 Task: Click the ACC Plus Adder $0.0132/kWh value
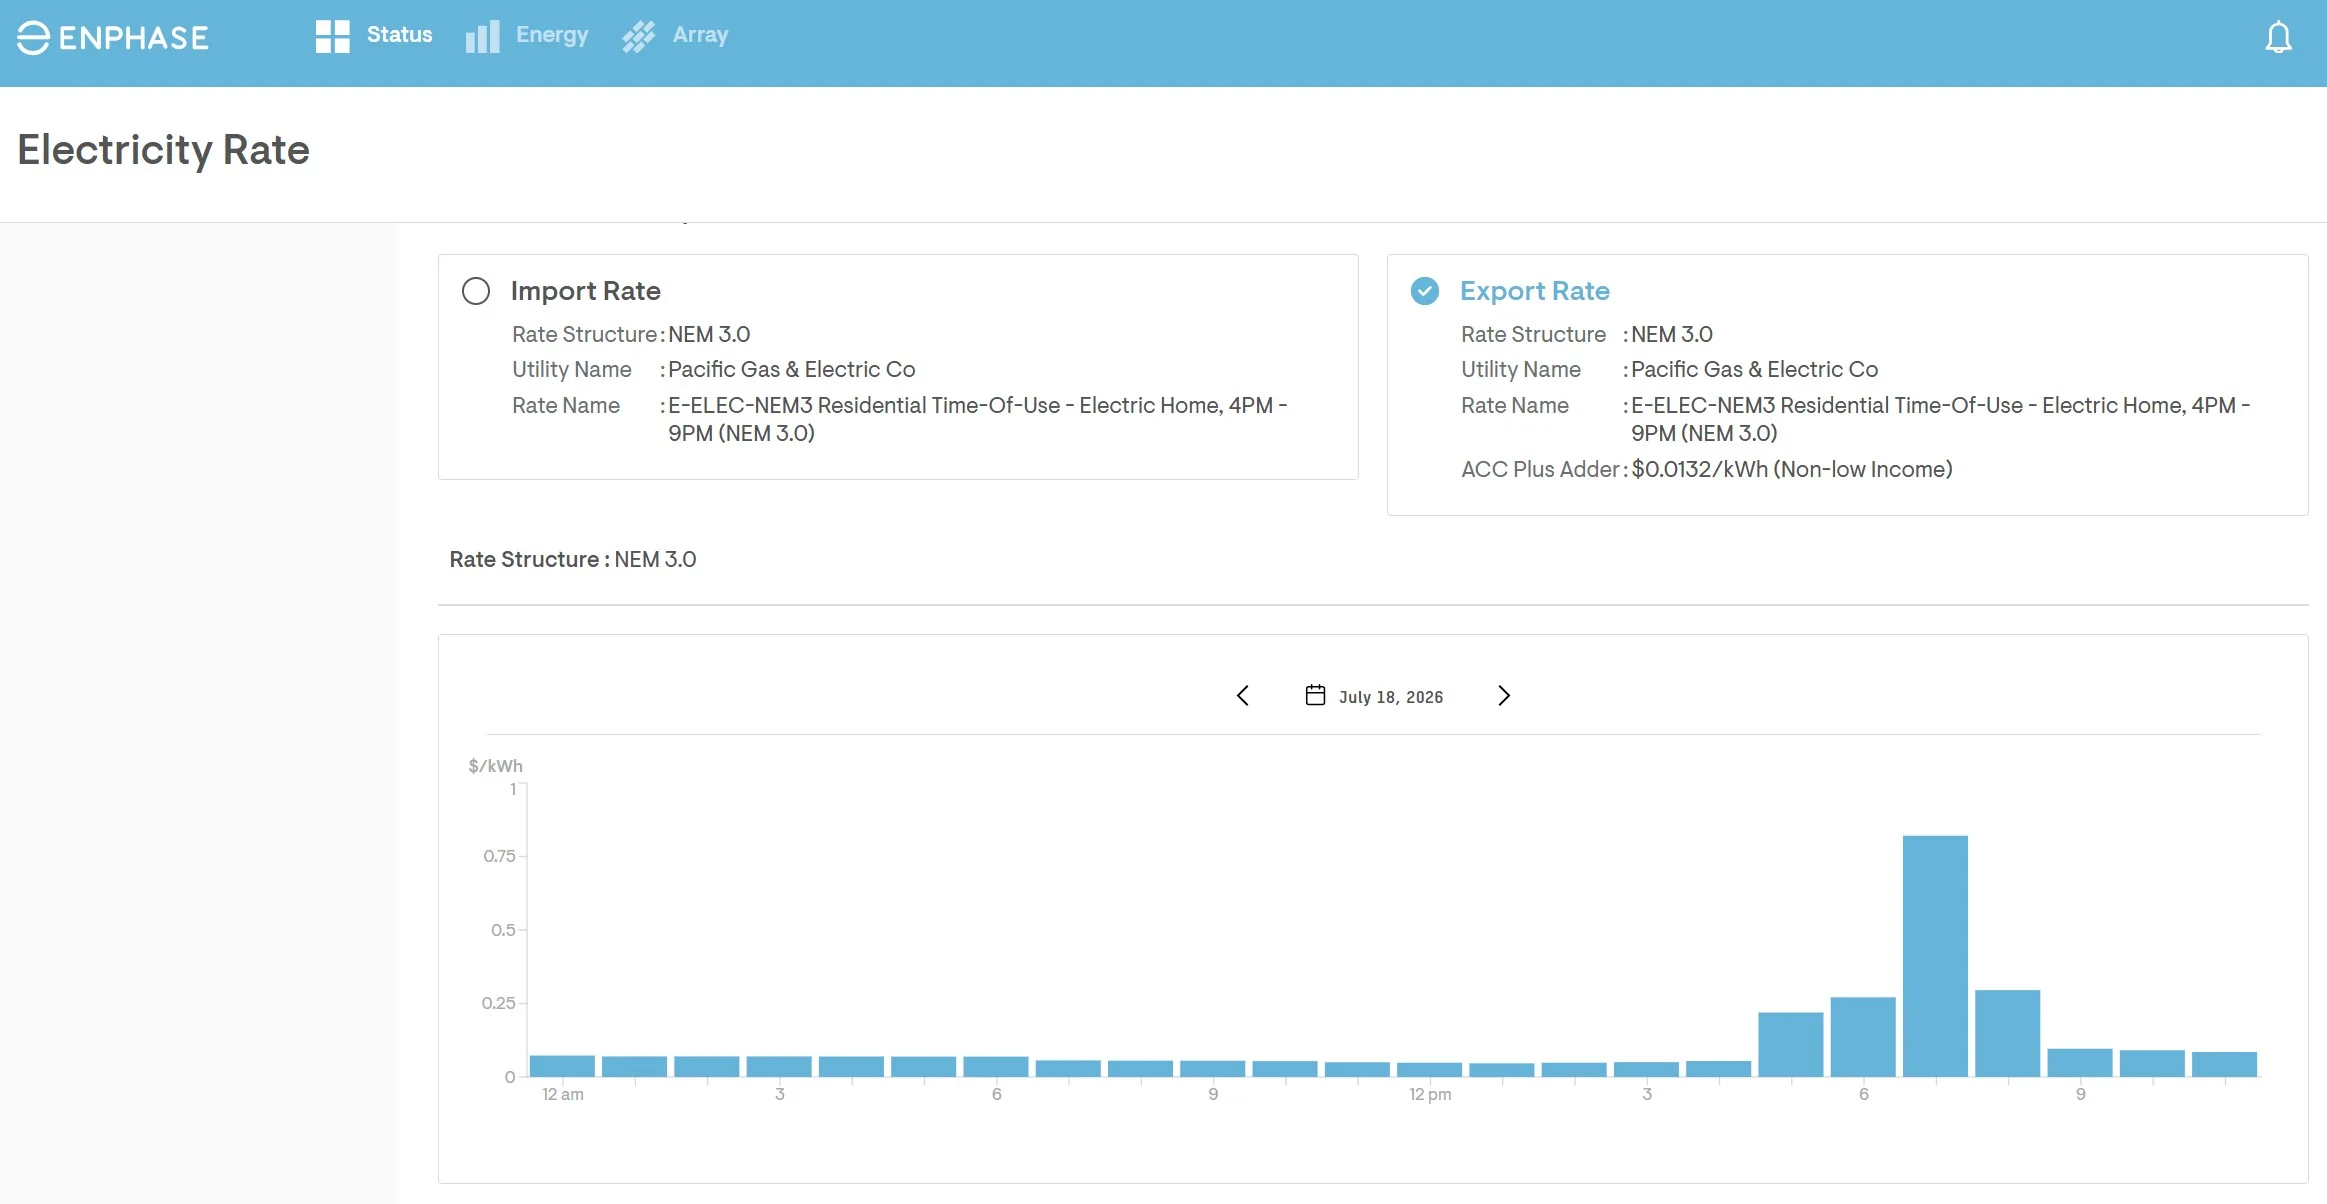(x=1792, y=470)
